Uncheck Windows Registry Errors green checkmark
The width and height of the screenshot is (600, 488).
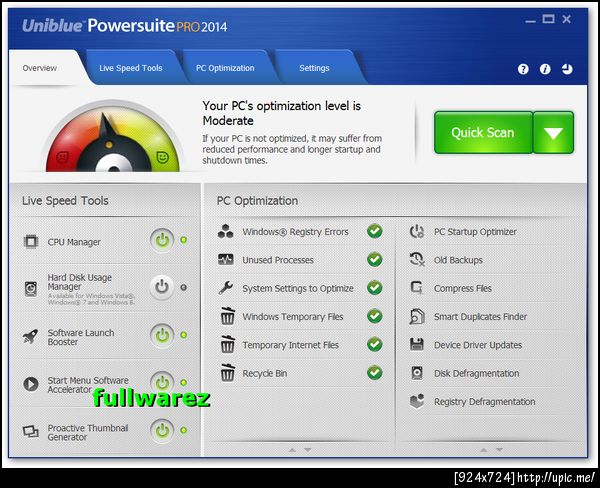[375, 231]
